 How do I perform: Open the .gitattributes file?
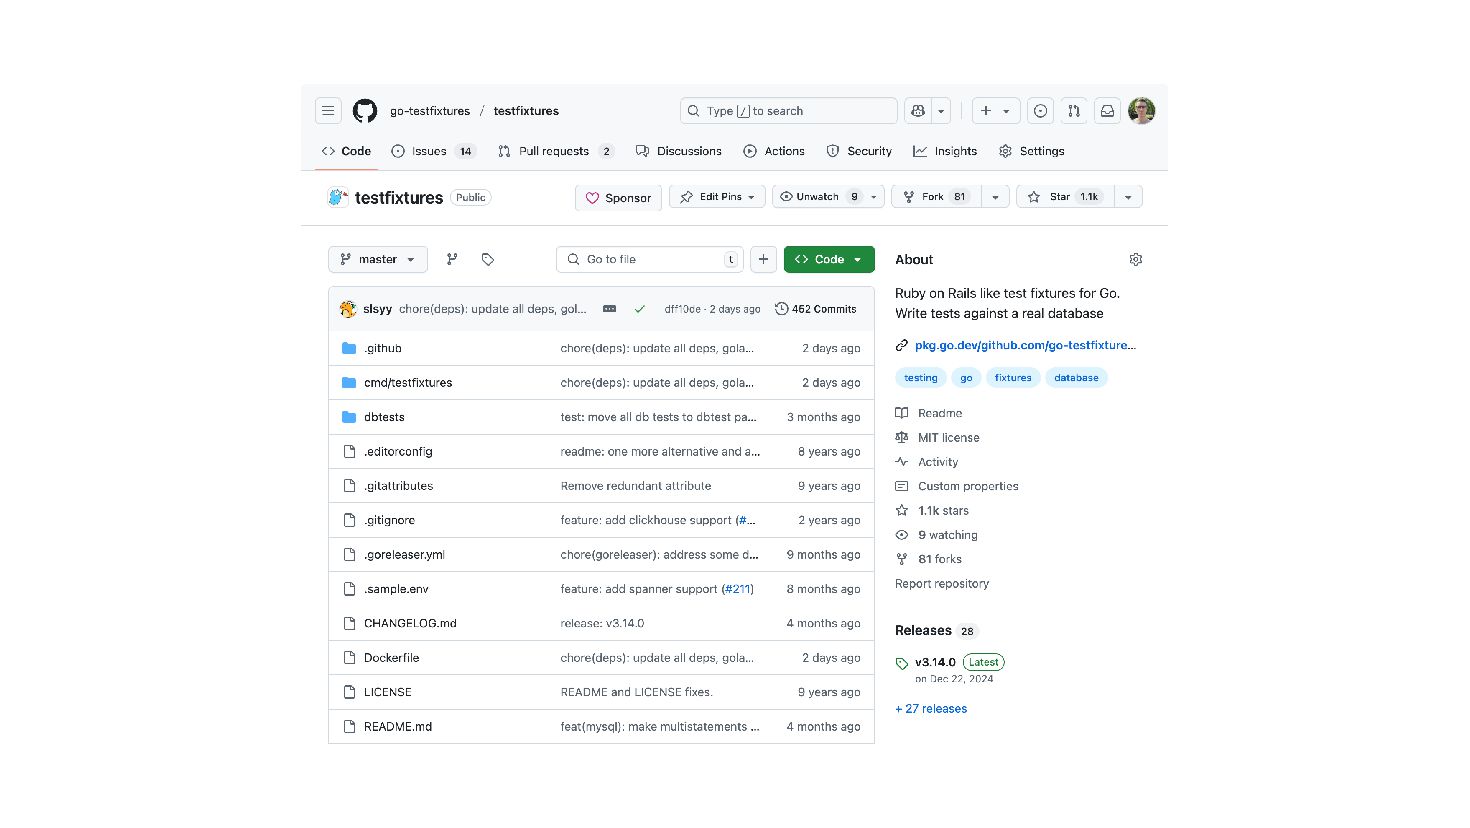click(398, 486)
